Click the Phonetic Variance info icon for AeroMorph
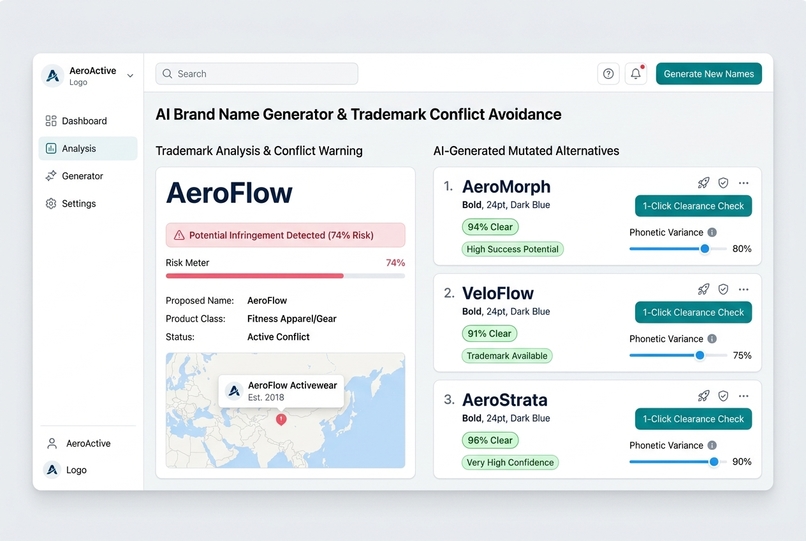Image resolution: width=806 pixels, height=541 pixels. [712, 232]
